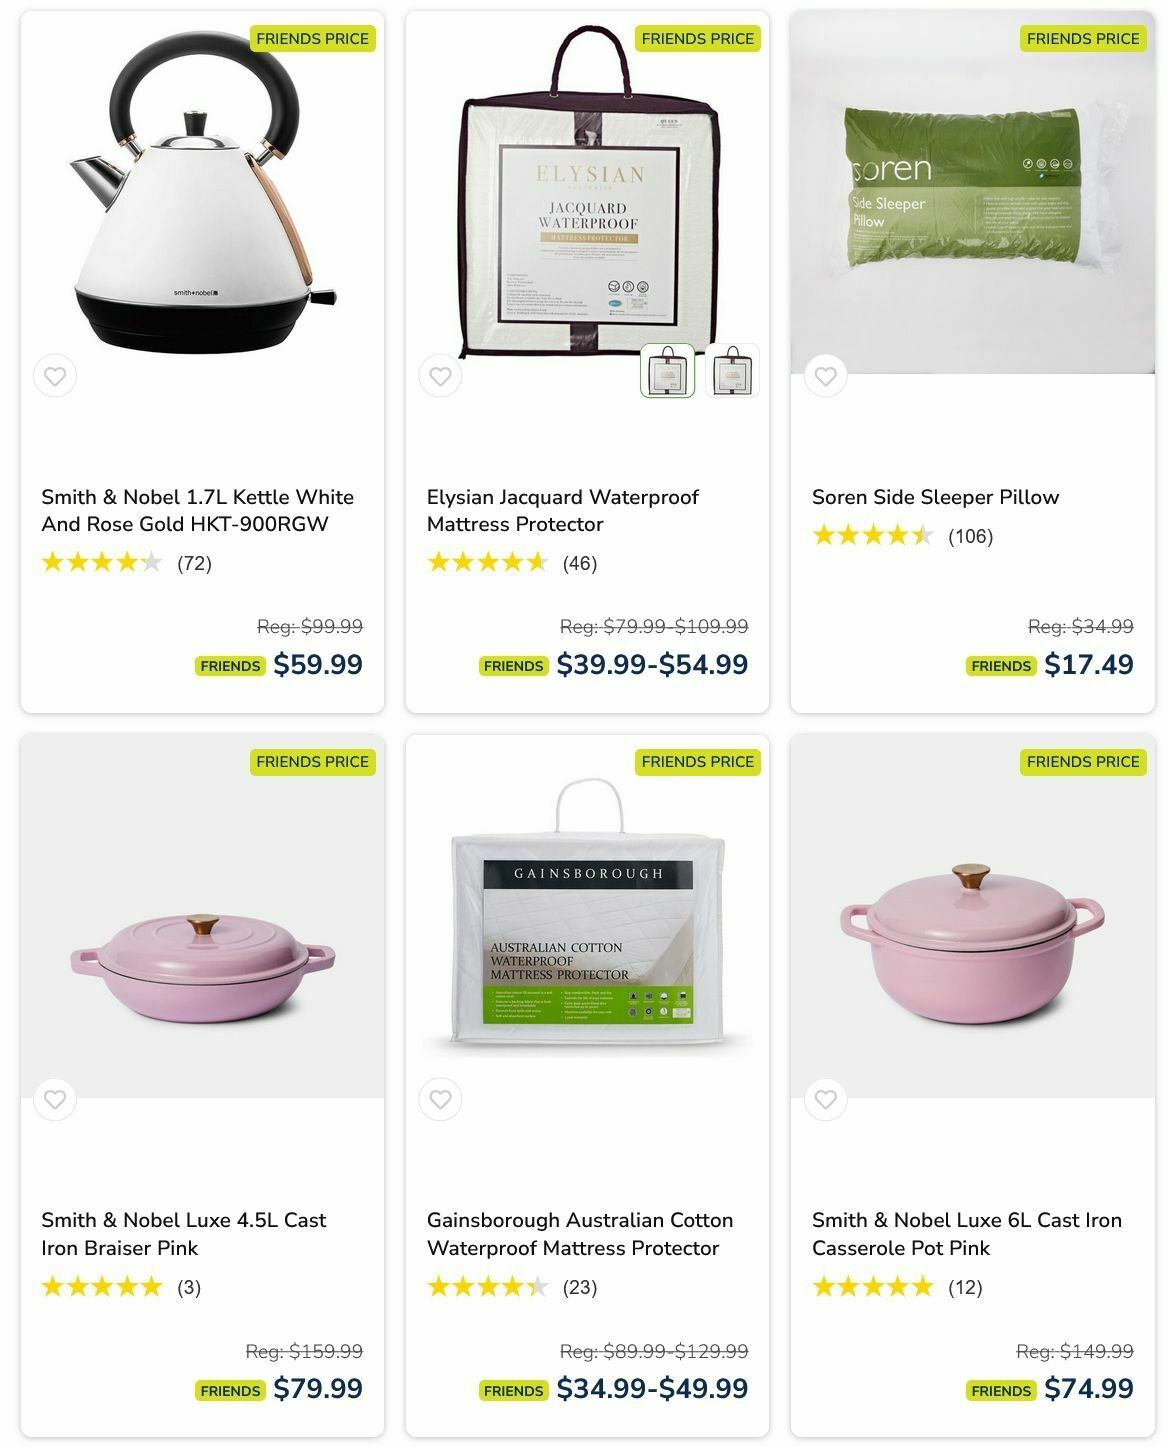Click the white kettle product image

pos(202,195)
